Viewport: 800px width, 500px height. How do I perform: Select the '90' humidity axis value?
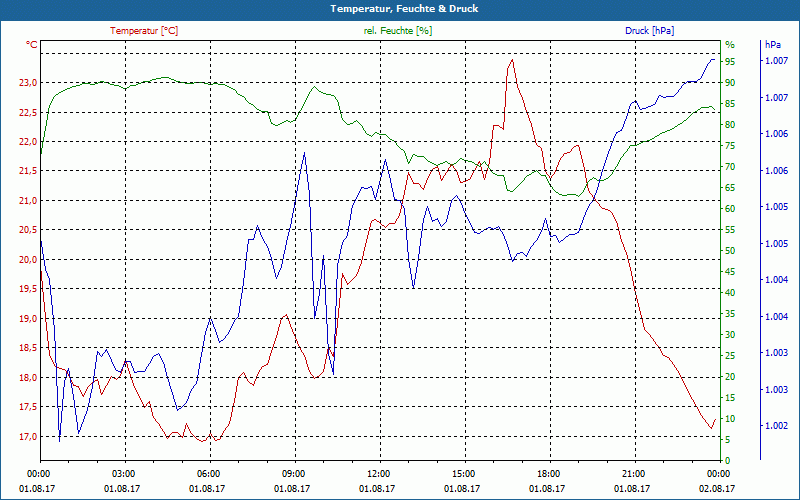[x=730, y=83]
